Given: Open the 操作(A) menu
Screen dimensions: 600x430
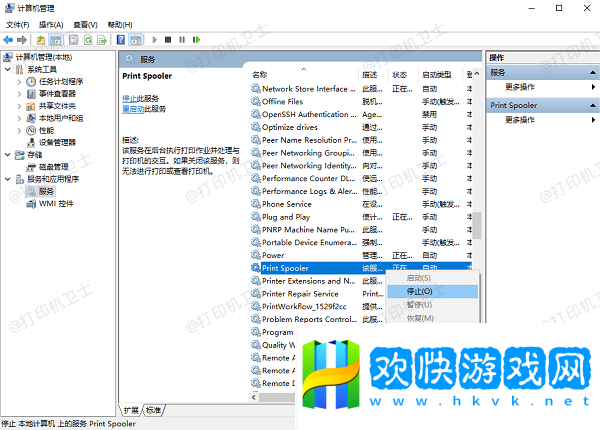Looking at the screenshot, I should 51,25.
